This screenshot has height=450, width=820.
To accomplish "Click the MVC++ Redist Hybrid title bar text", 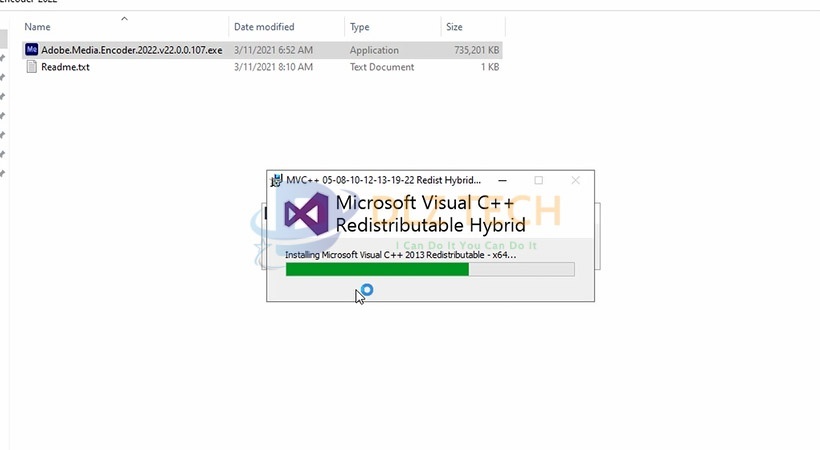I will pyautogui.click(x=383, y=180).
